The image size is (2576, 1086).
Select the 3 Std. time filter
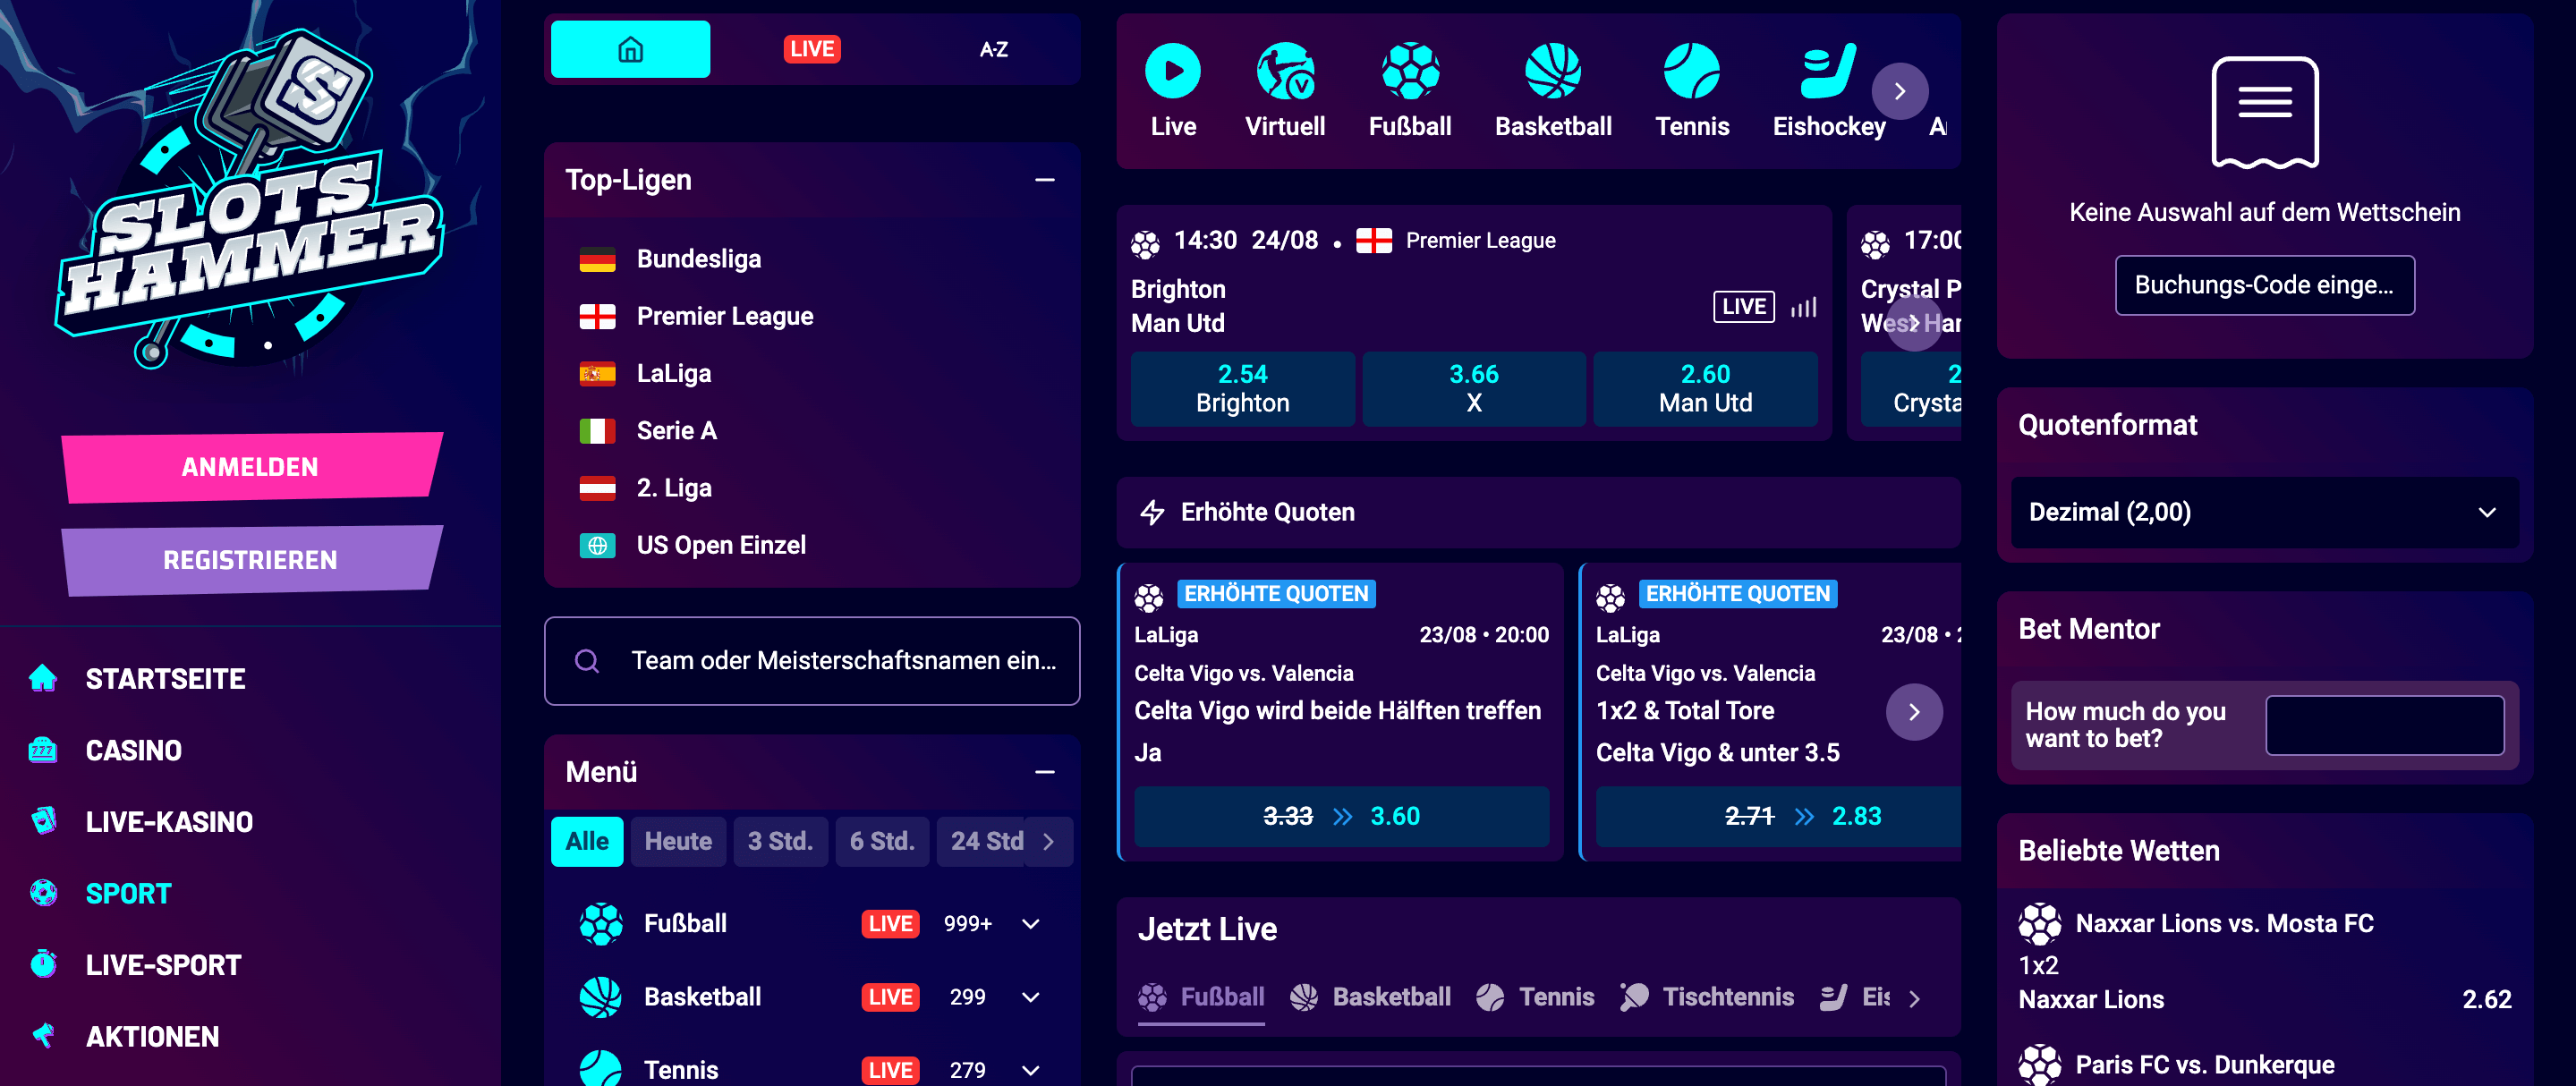coord(780,842)
